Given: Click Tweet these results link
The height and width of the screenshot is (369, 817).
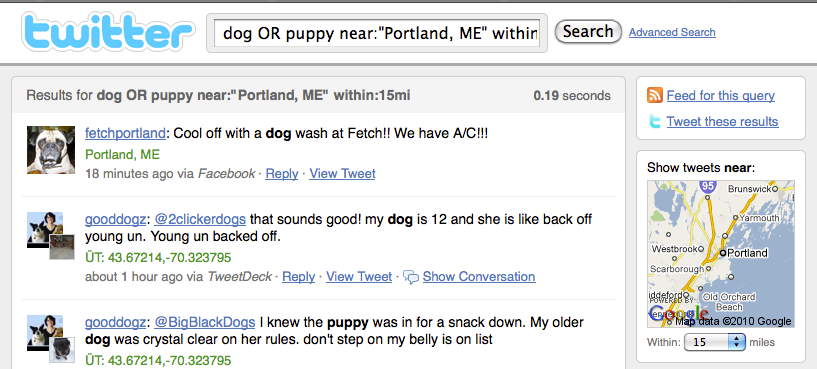Looking at the screenshot, I should 722,122.
